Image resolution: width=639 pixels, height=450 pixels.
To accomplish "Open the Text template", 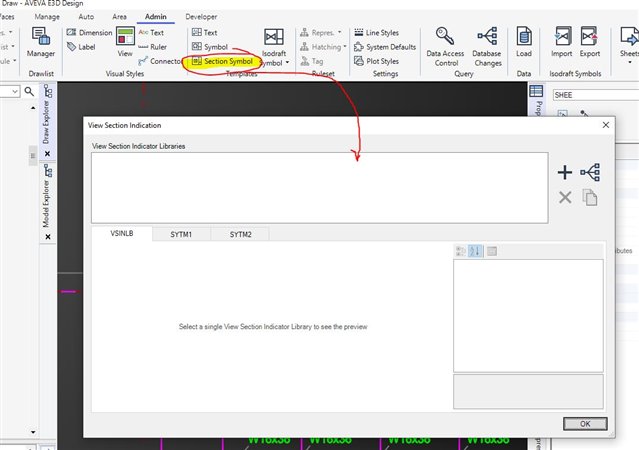I will tap(205, 33).
